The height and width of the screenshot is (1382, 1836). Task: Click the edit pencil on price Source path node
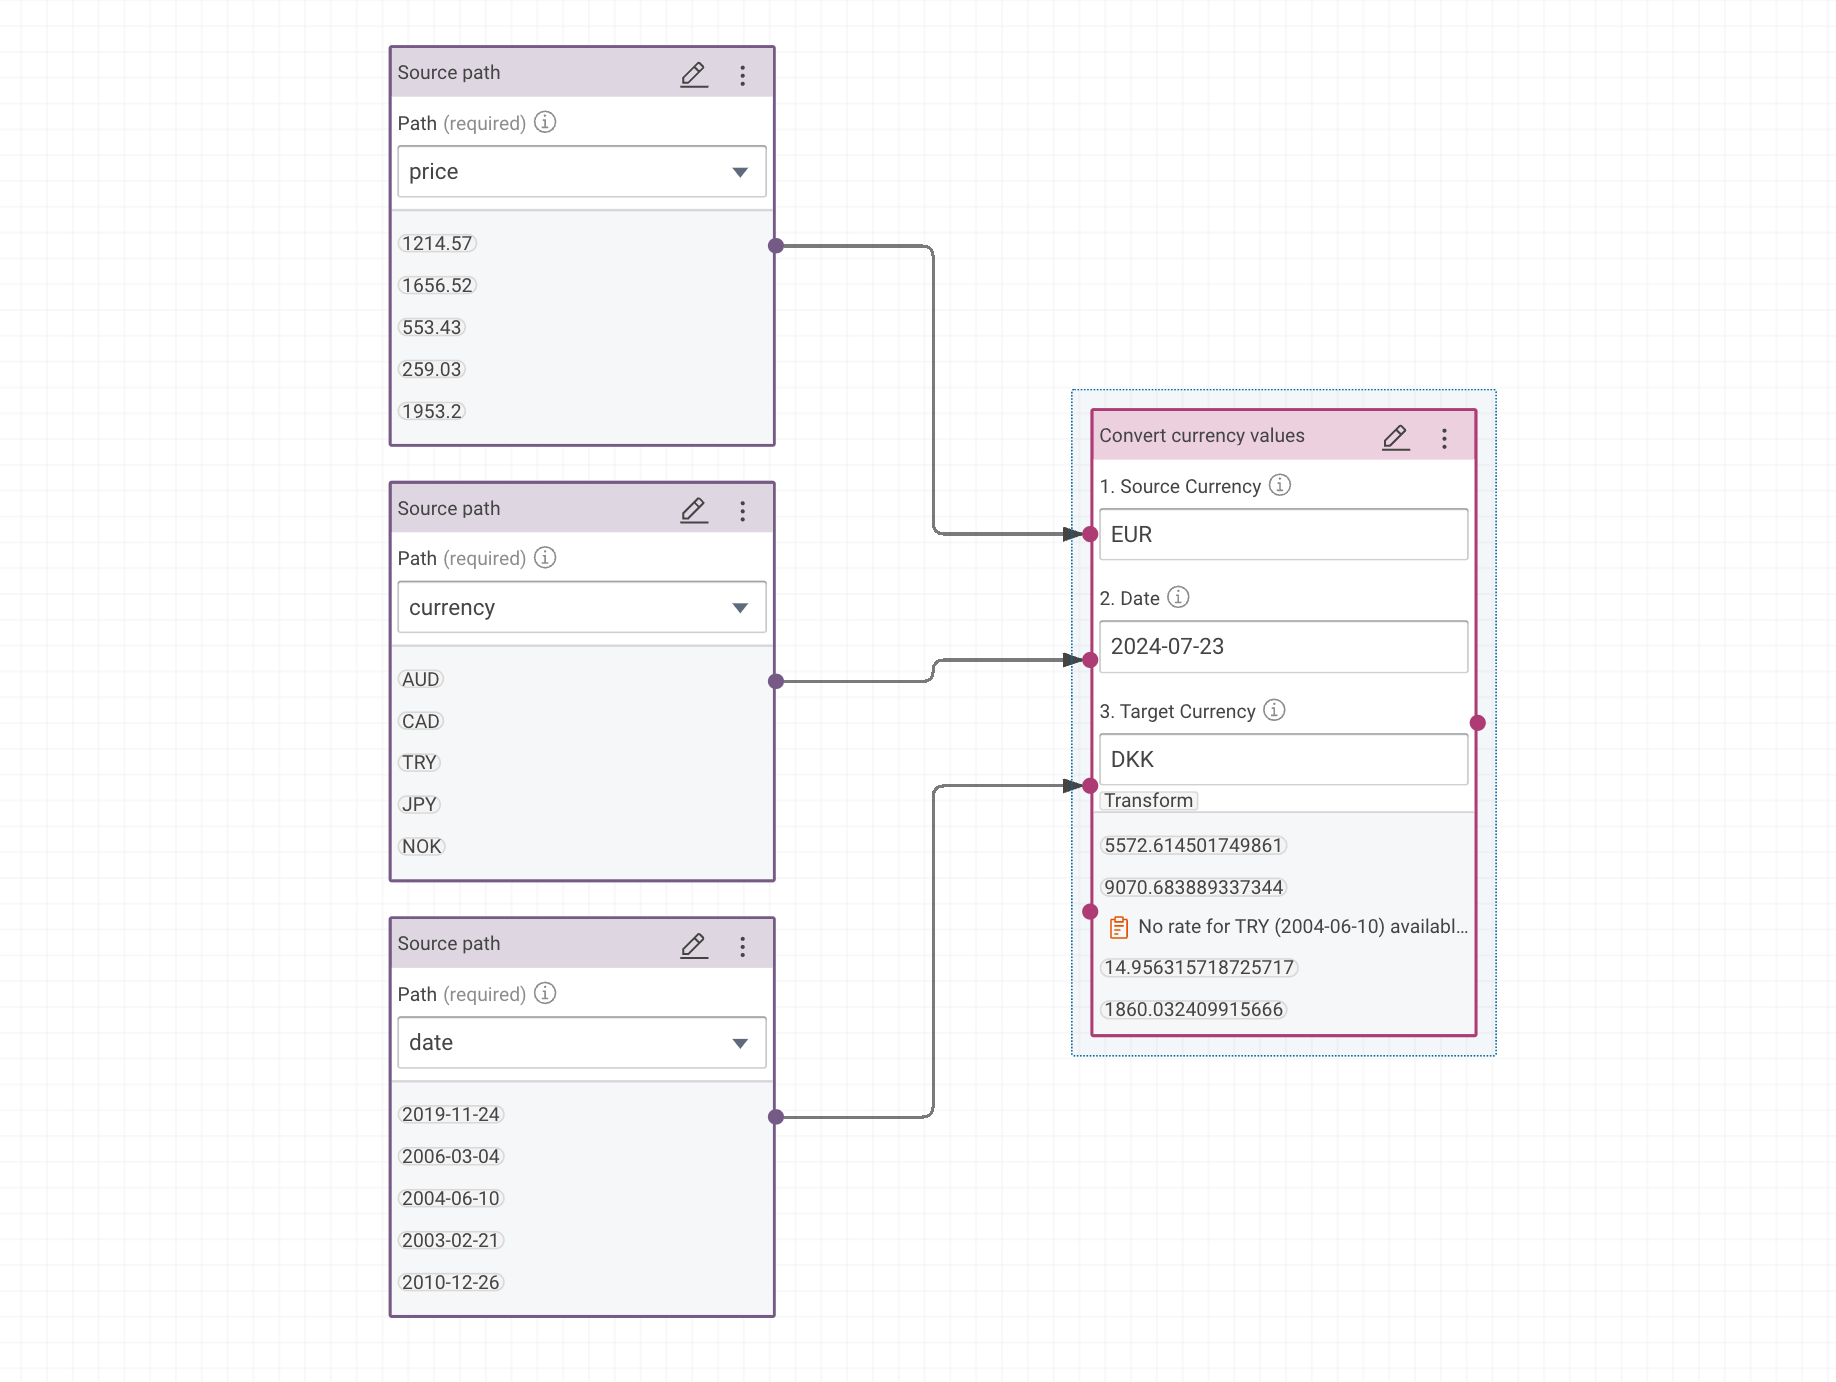point(694,75)
